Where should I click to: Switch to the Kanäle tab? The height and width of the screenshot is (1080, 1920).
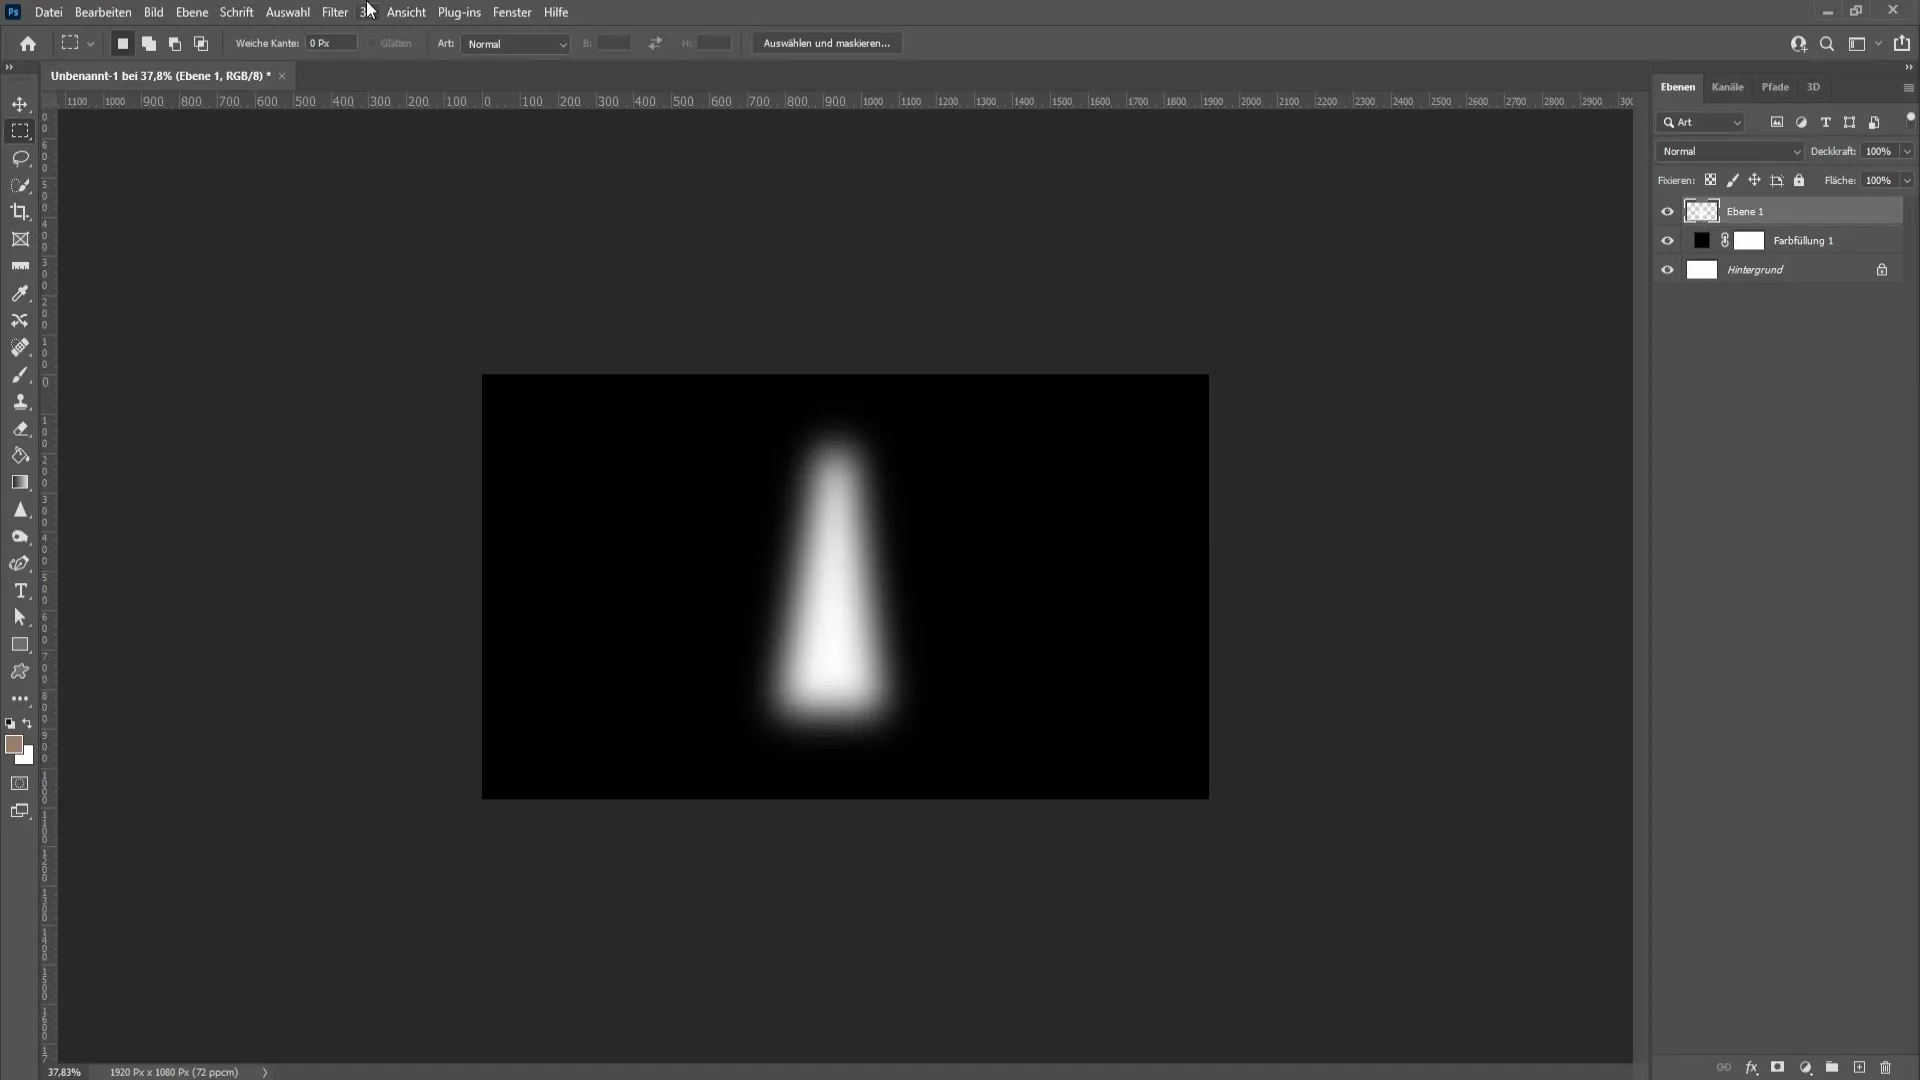coord(1727,87)
